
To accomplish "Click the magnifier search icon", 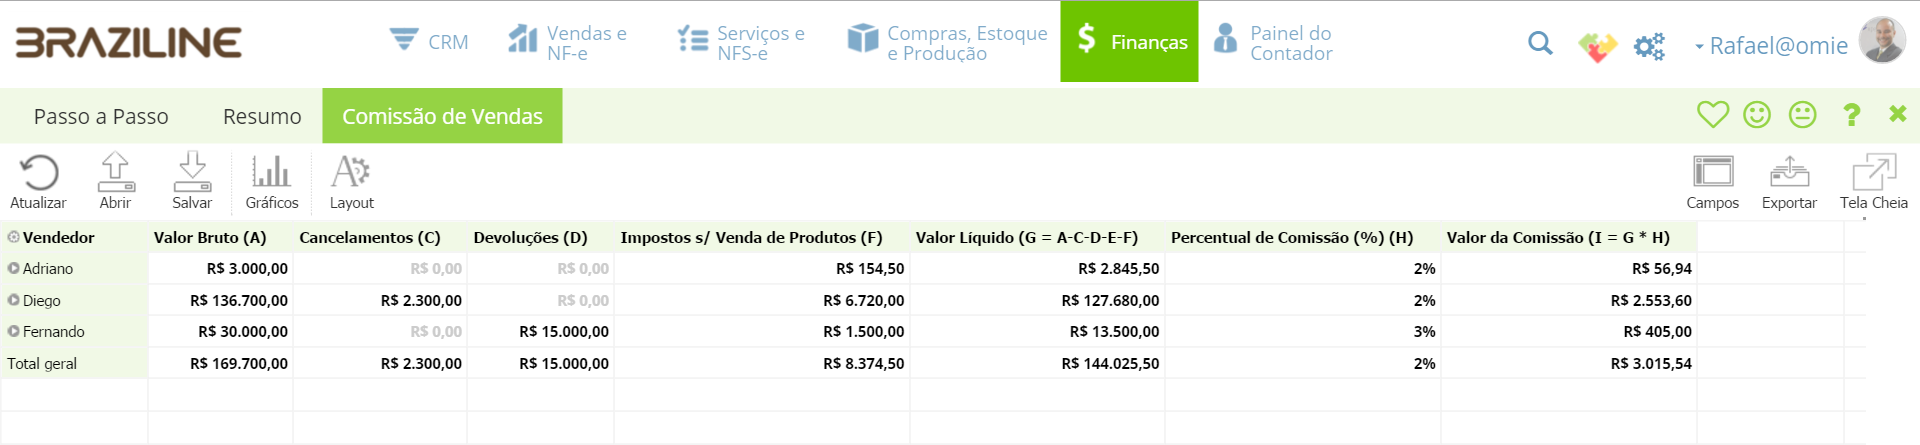I will 1540,43.
